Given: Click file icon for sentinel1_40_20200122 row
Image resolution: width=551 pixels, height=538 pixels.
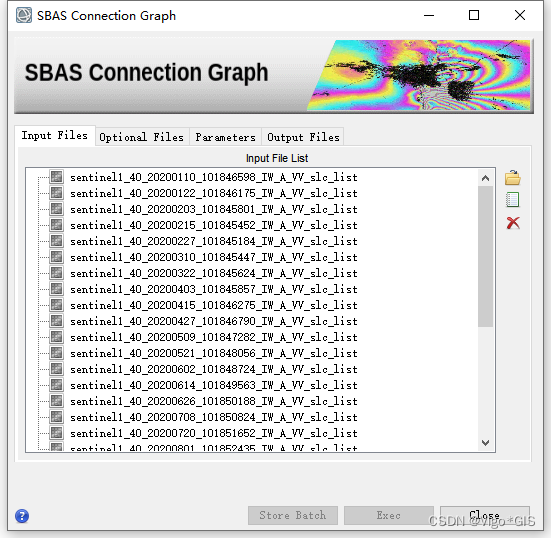Looking at the screenshot, I should tap(56, 193).
